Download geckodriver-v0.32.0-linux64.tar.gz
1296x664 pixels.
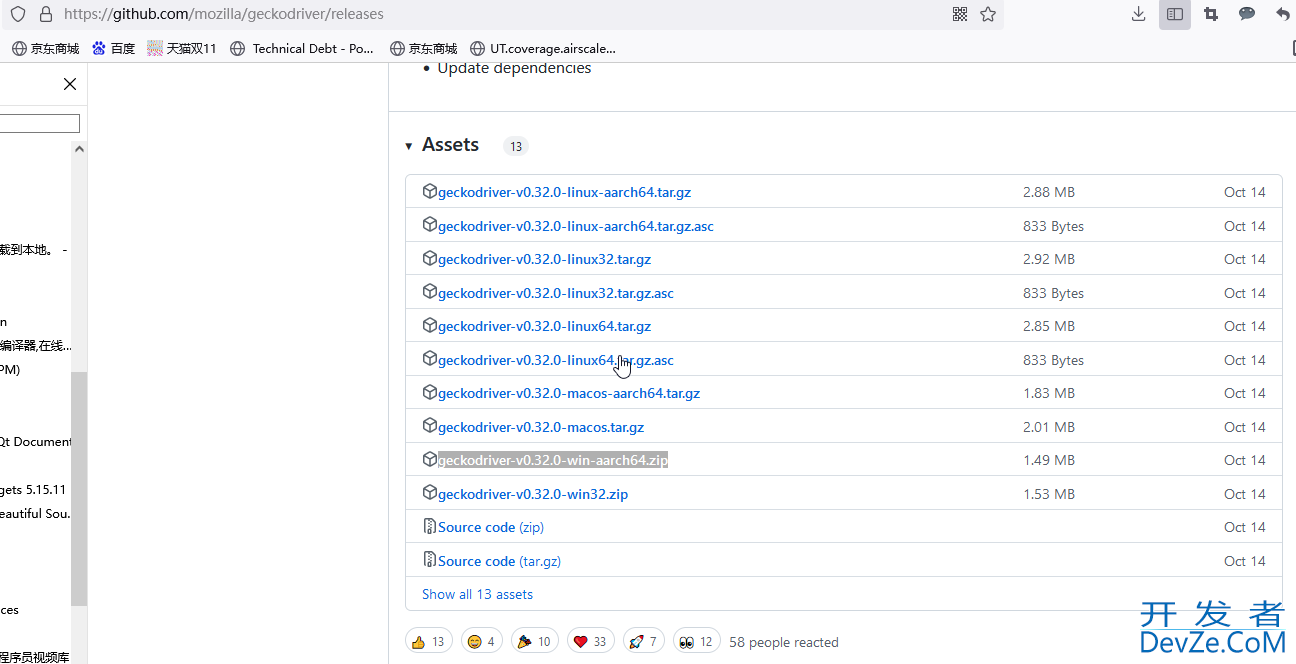(544, 326)
